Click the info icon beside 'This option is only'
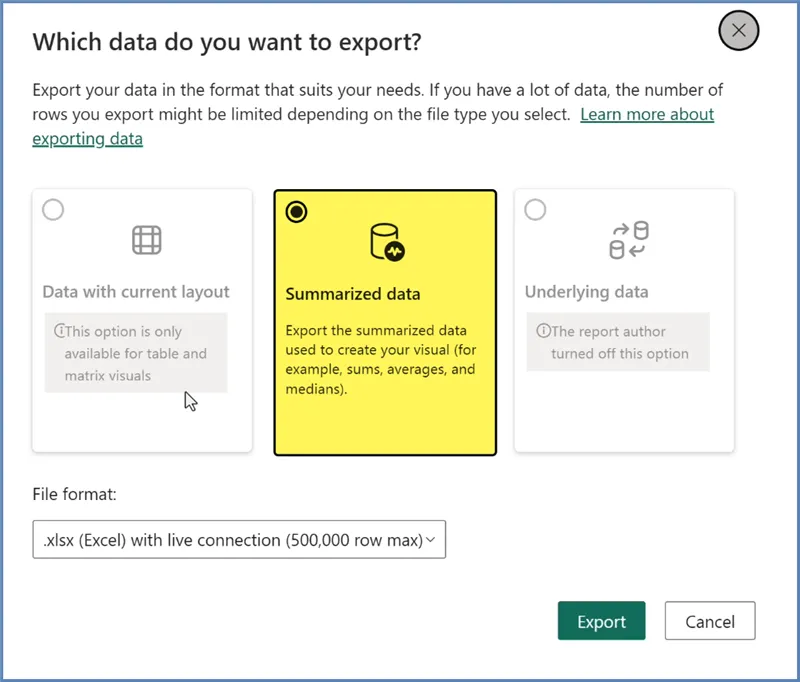Screen dimensions: 800x682 pos(60,332)
